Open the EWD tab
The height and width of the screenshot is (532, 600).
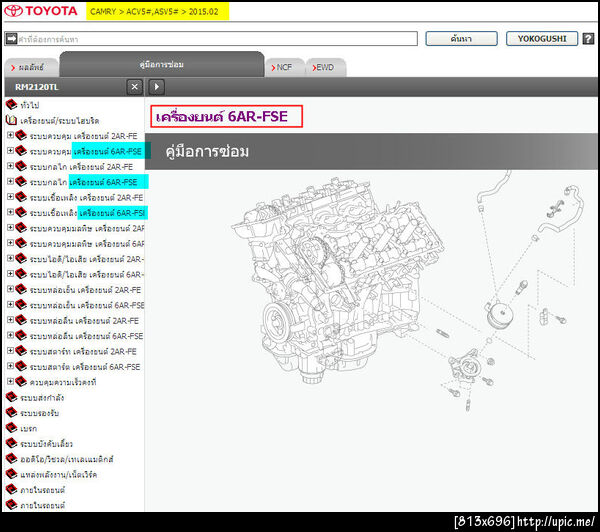pyautogui.click(x=326, y=68)
